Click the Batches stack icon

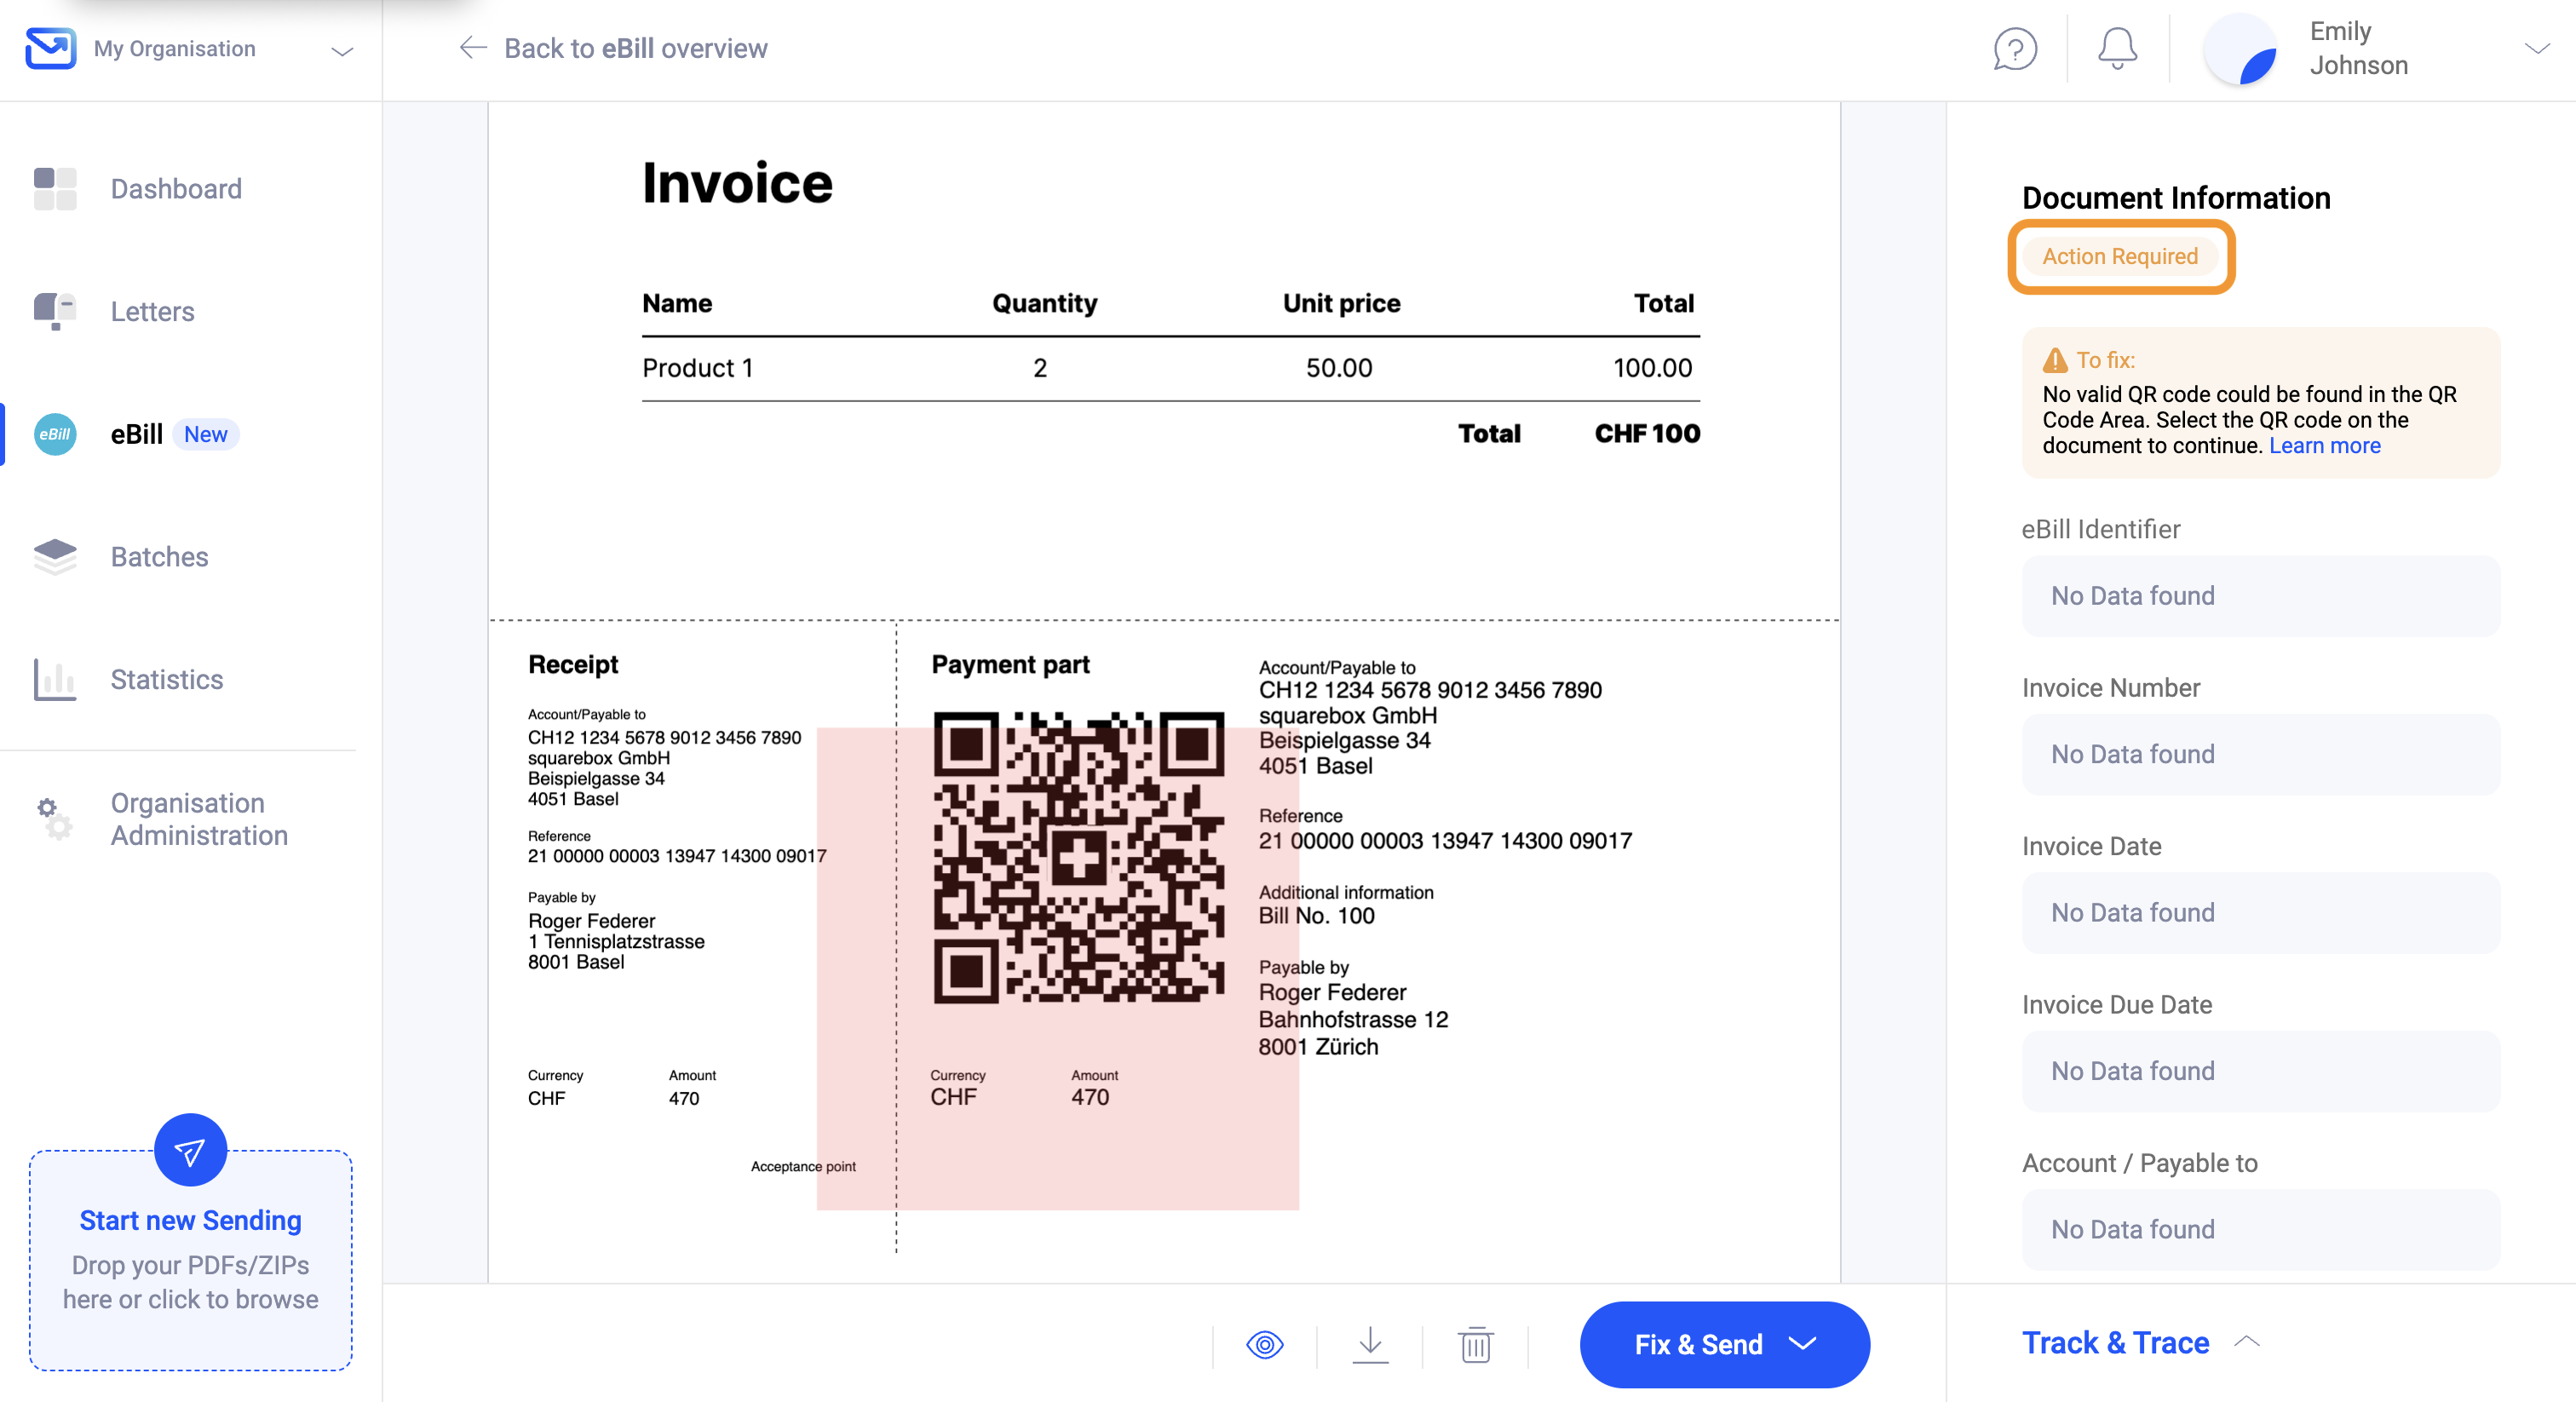[55, 557]
